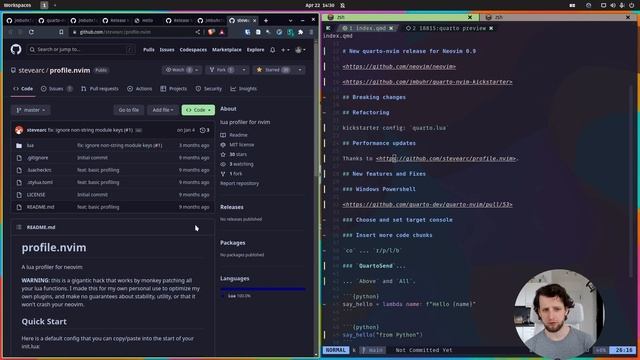The width and height of the screenshot is (640, 360).
Task: Open the .gitignore file row
Action: 112,158
